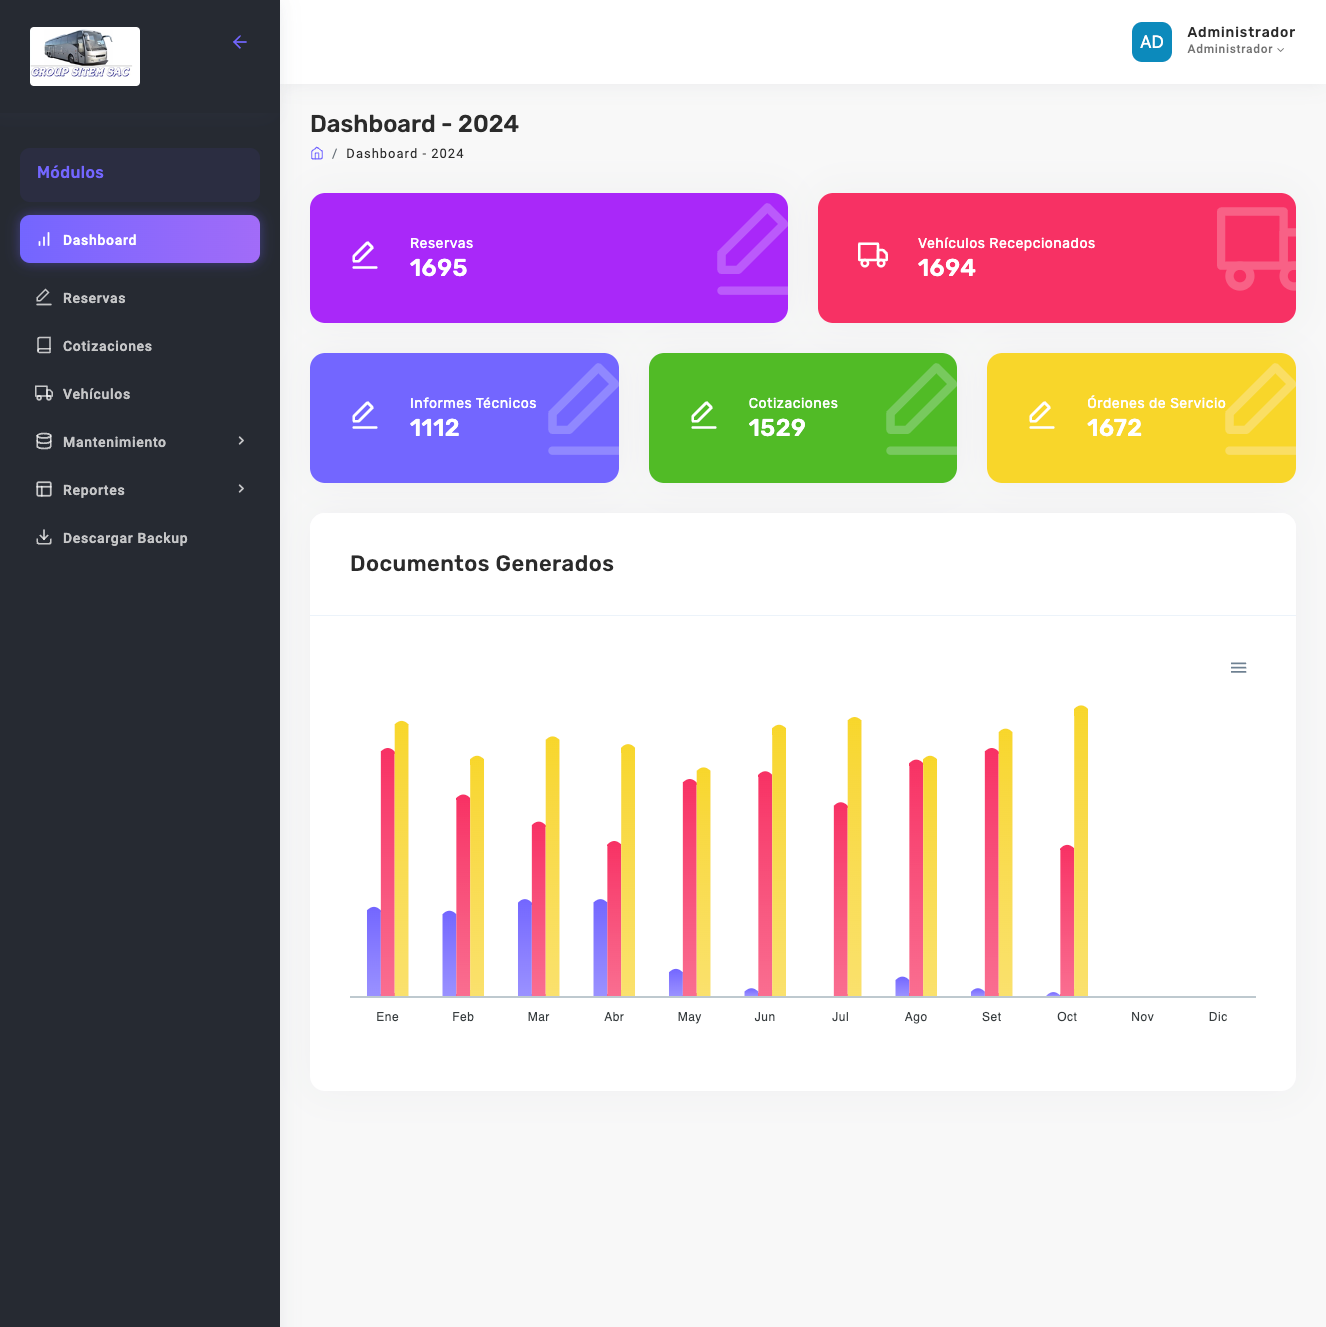Click the Nov axis label
Image resolution: width=1326 pixels, height=1327 pixels.
1143,1017
